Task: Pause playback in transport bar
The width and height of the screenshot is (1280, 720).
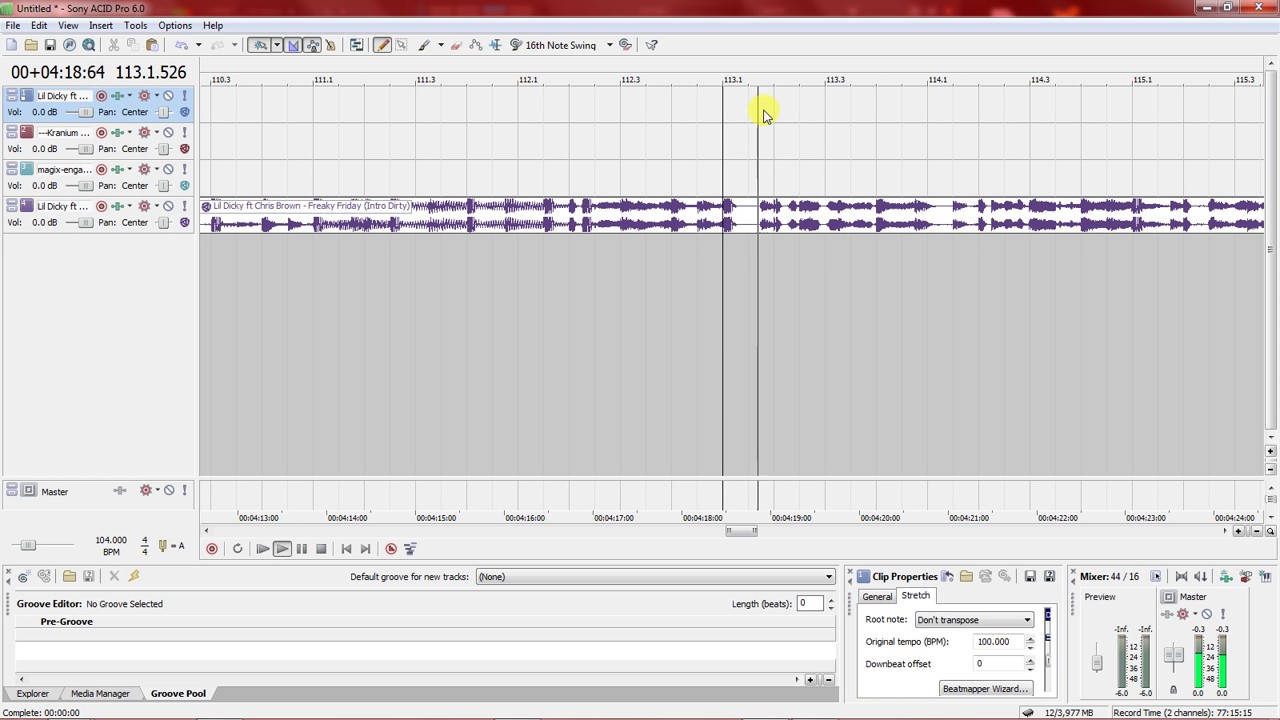Action: (x=301, y=549)
